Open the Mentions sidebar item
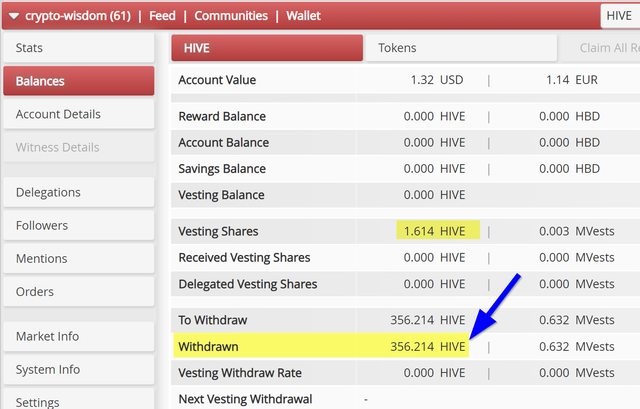The image size is (640, 409). (79, 258)
